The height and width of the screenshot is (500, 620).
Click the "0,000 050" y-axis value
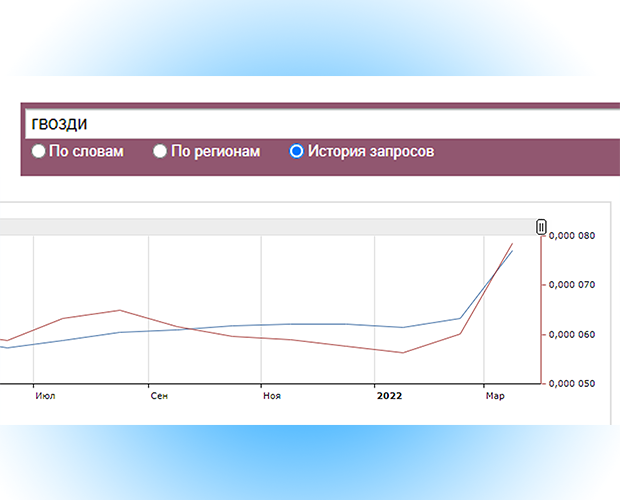point(573,384)
